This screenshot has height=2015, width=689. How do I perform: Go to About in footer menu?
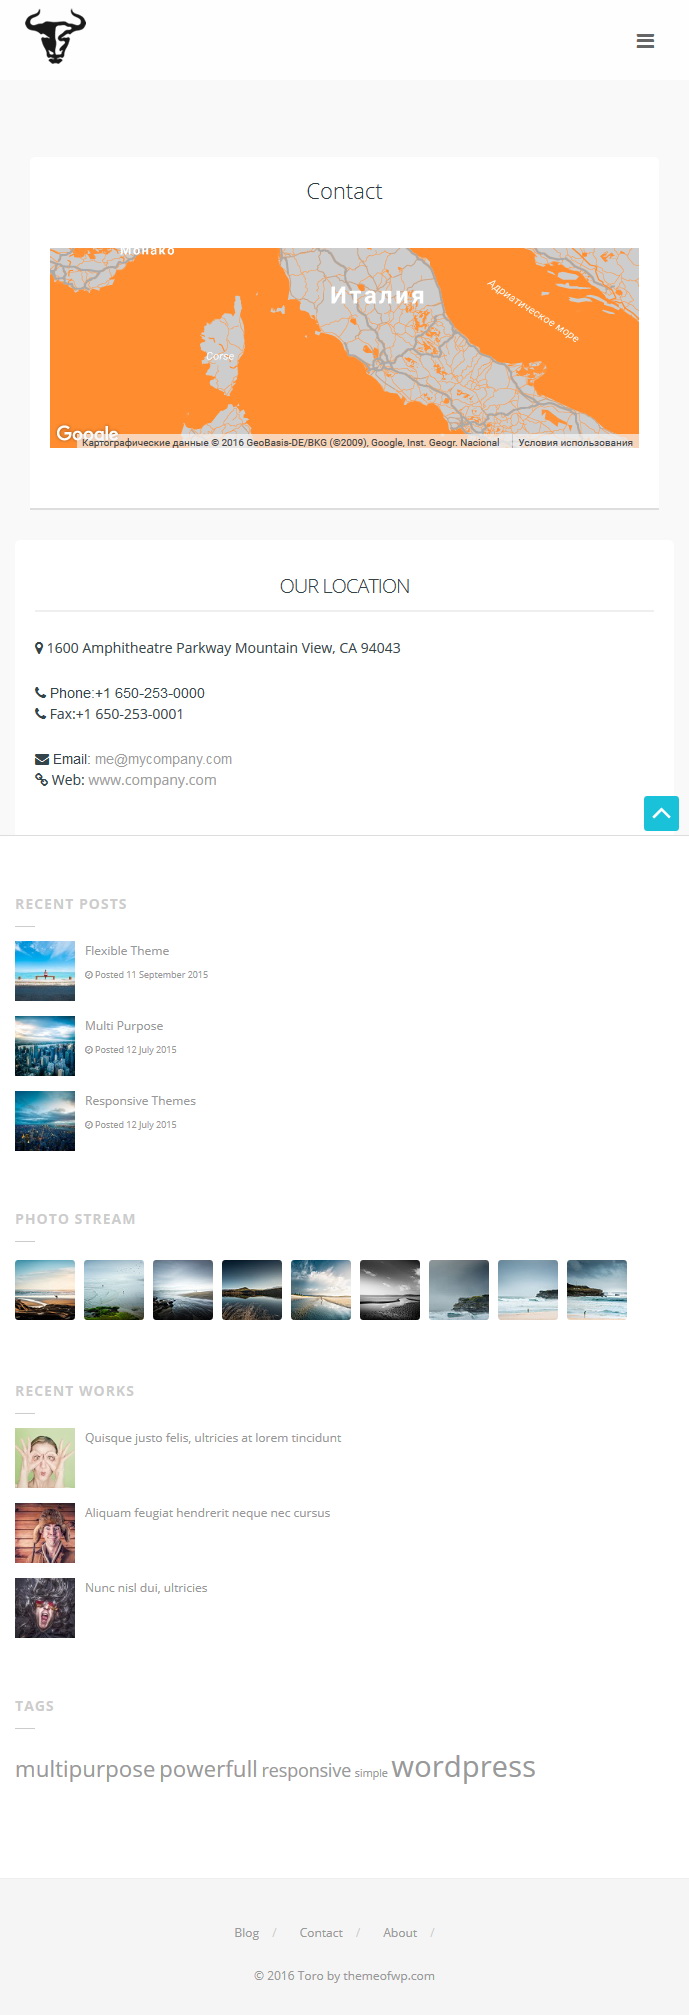400,1933
